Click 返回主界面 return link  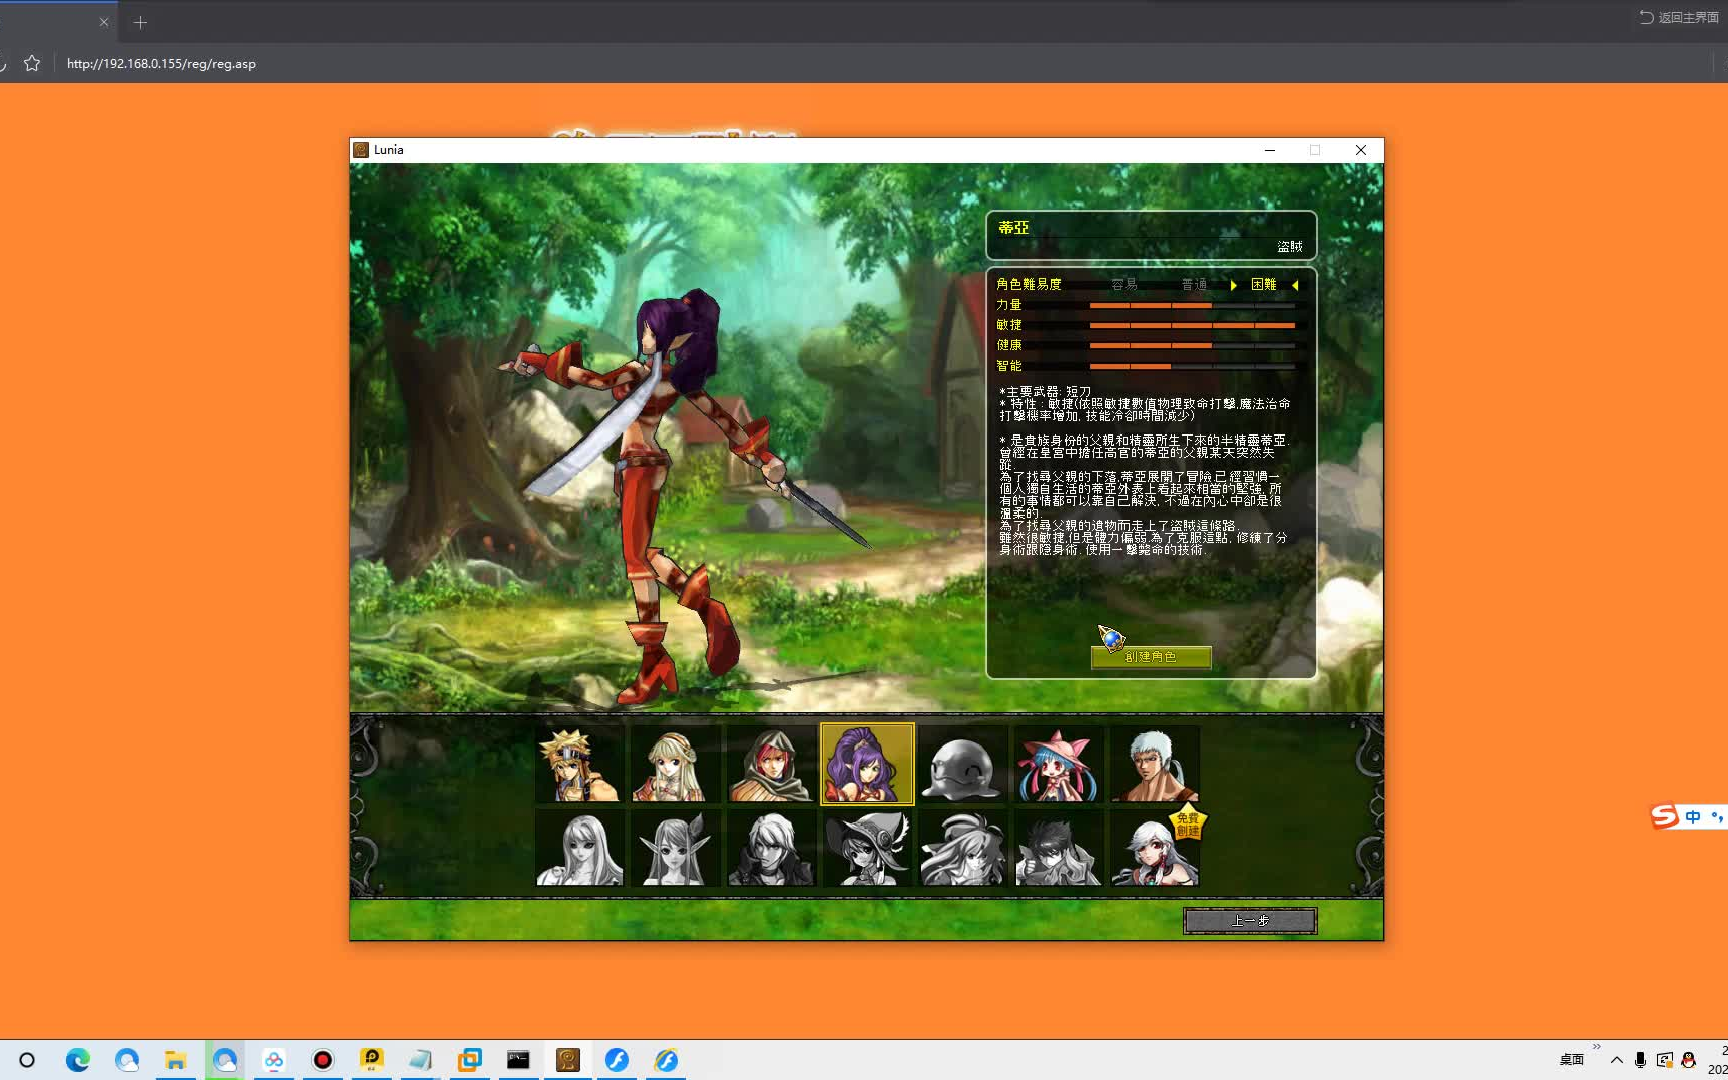tap(1679, 17)
